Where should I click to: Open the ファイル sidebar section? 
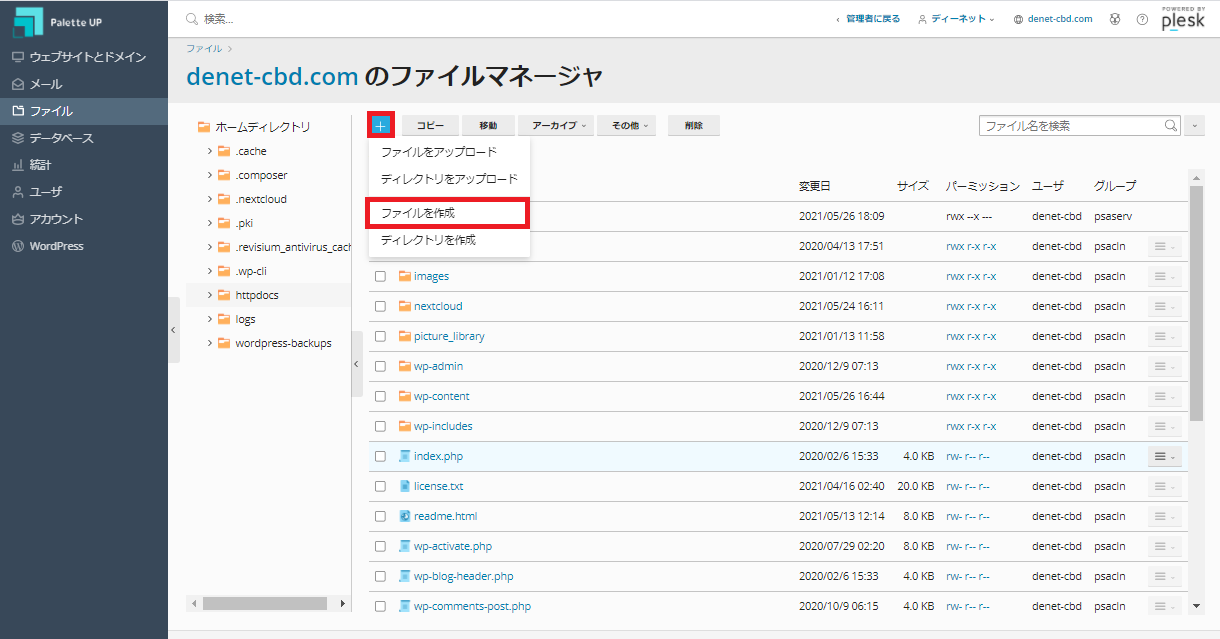84,111
